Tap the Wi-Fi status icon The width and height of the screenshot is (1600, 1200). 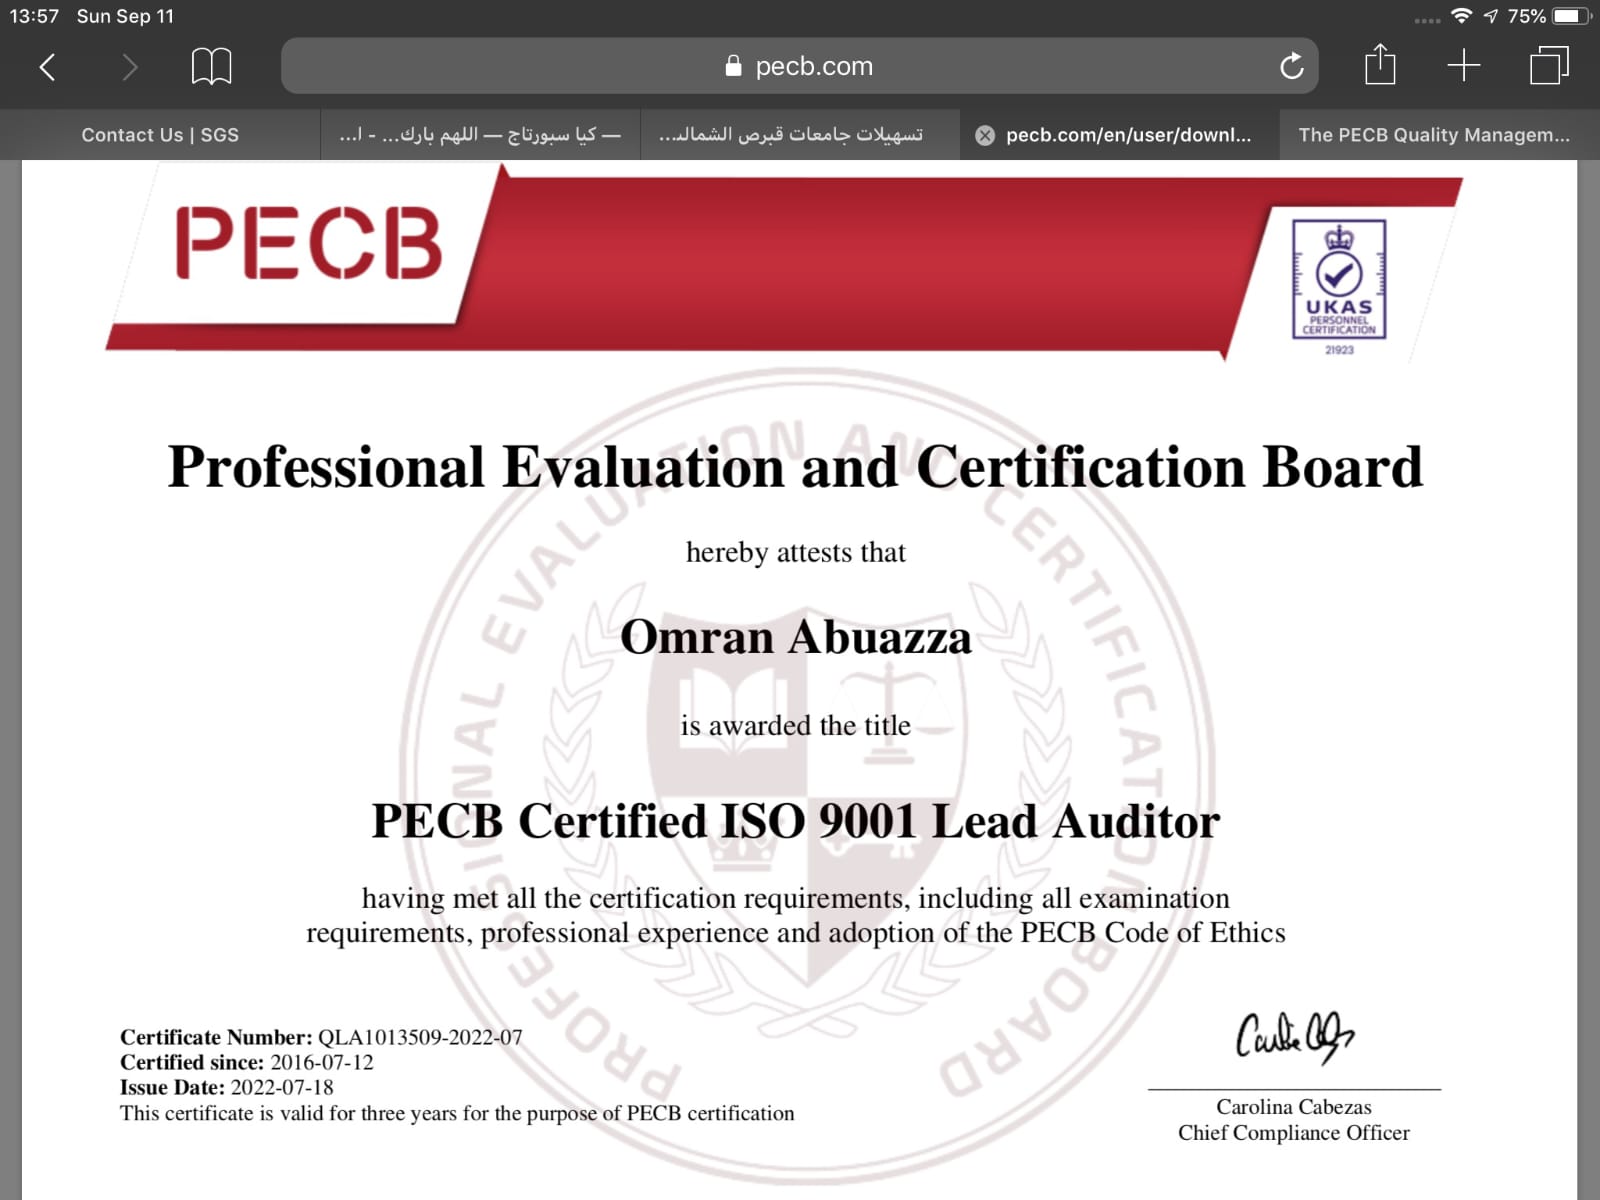pos(1461,16)
